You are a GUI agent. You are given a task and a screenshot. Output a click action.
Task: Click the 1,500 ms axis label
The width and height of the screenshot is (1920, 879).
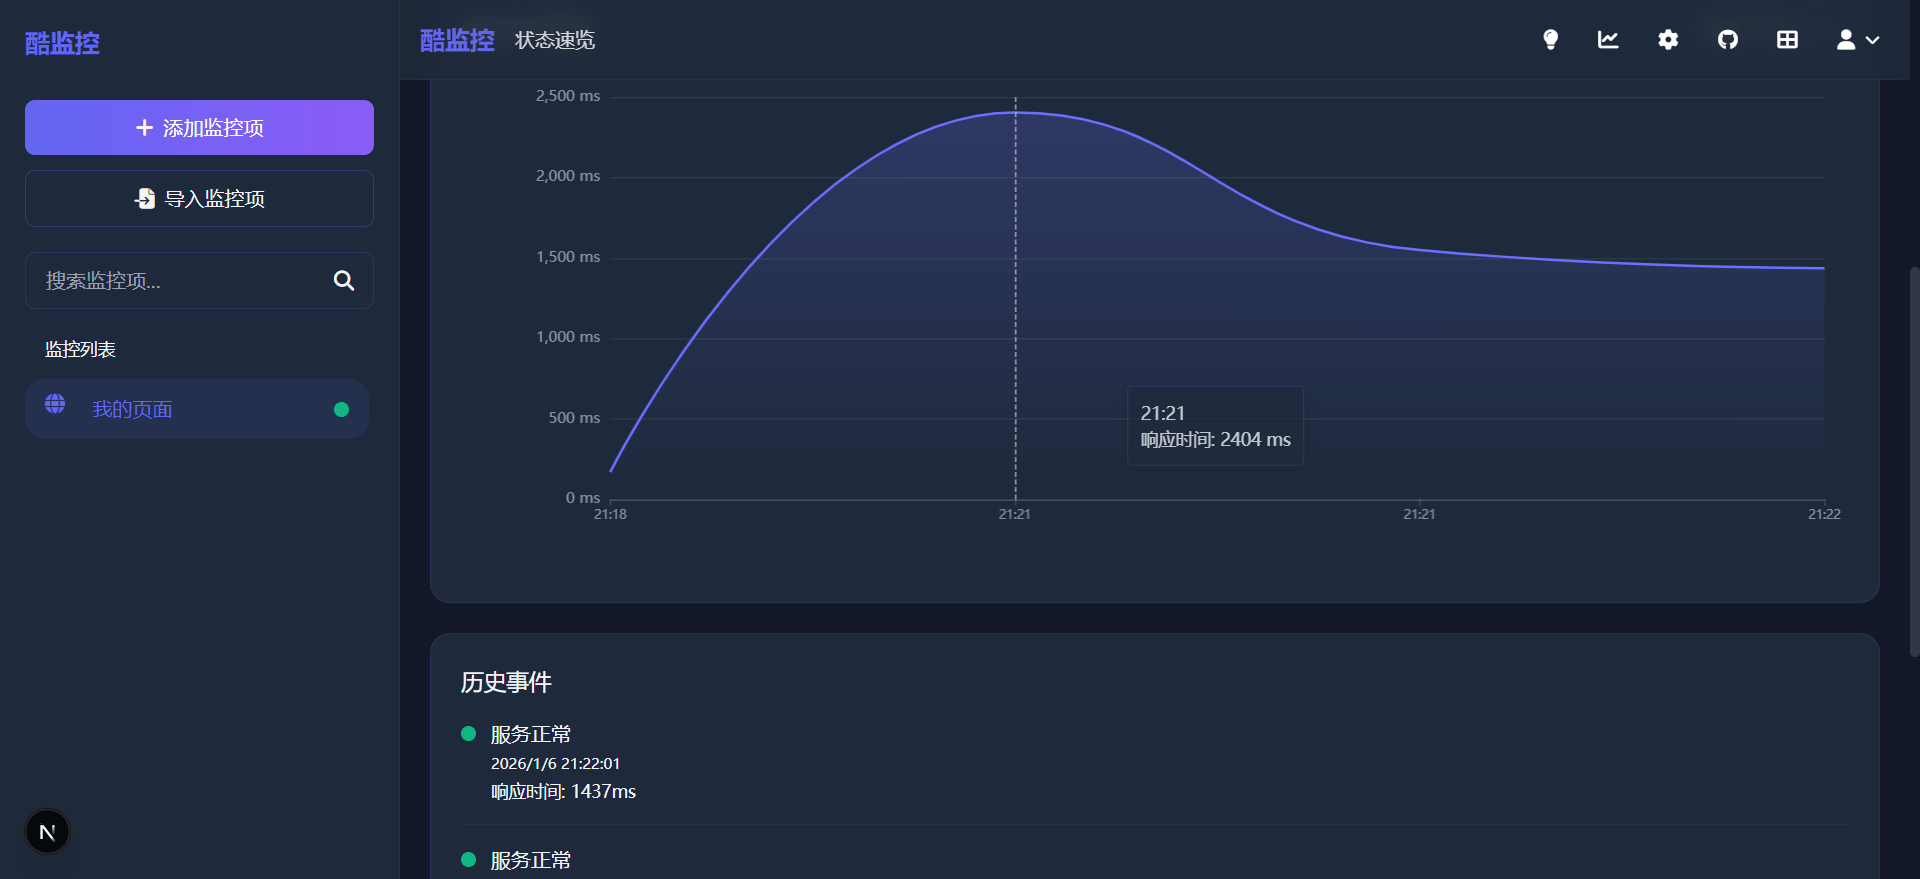(568, 257)
